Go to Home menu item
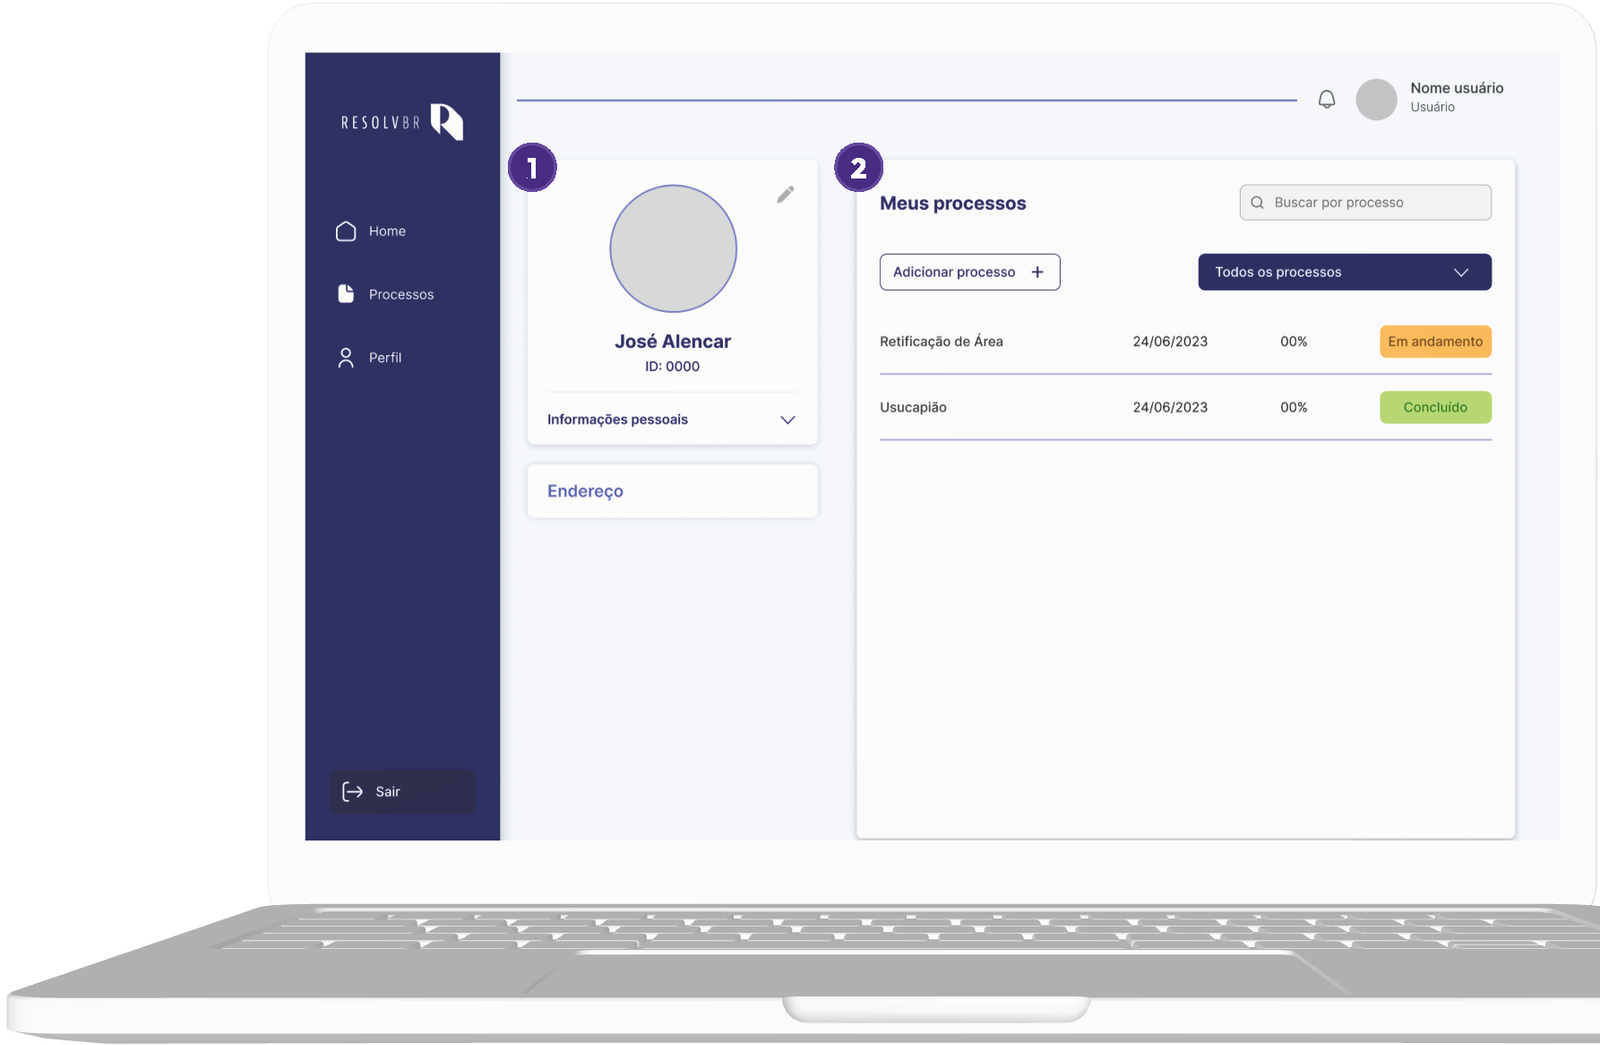The image size is (1600, 1045). 372,231
